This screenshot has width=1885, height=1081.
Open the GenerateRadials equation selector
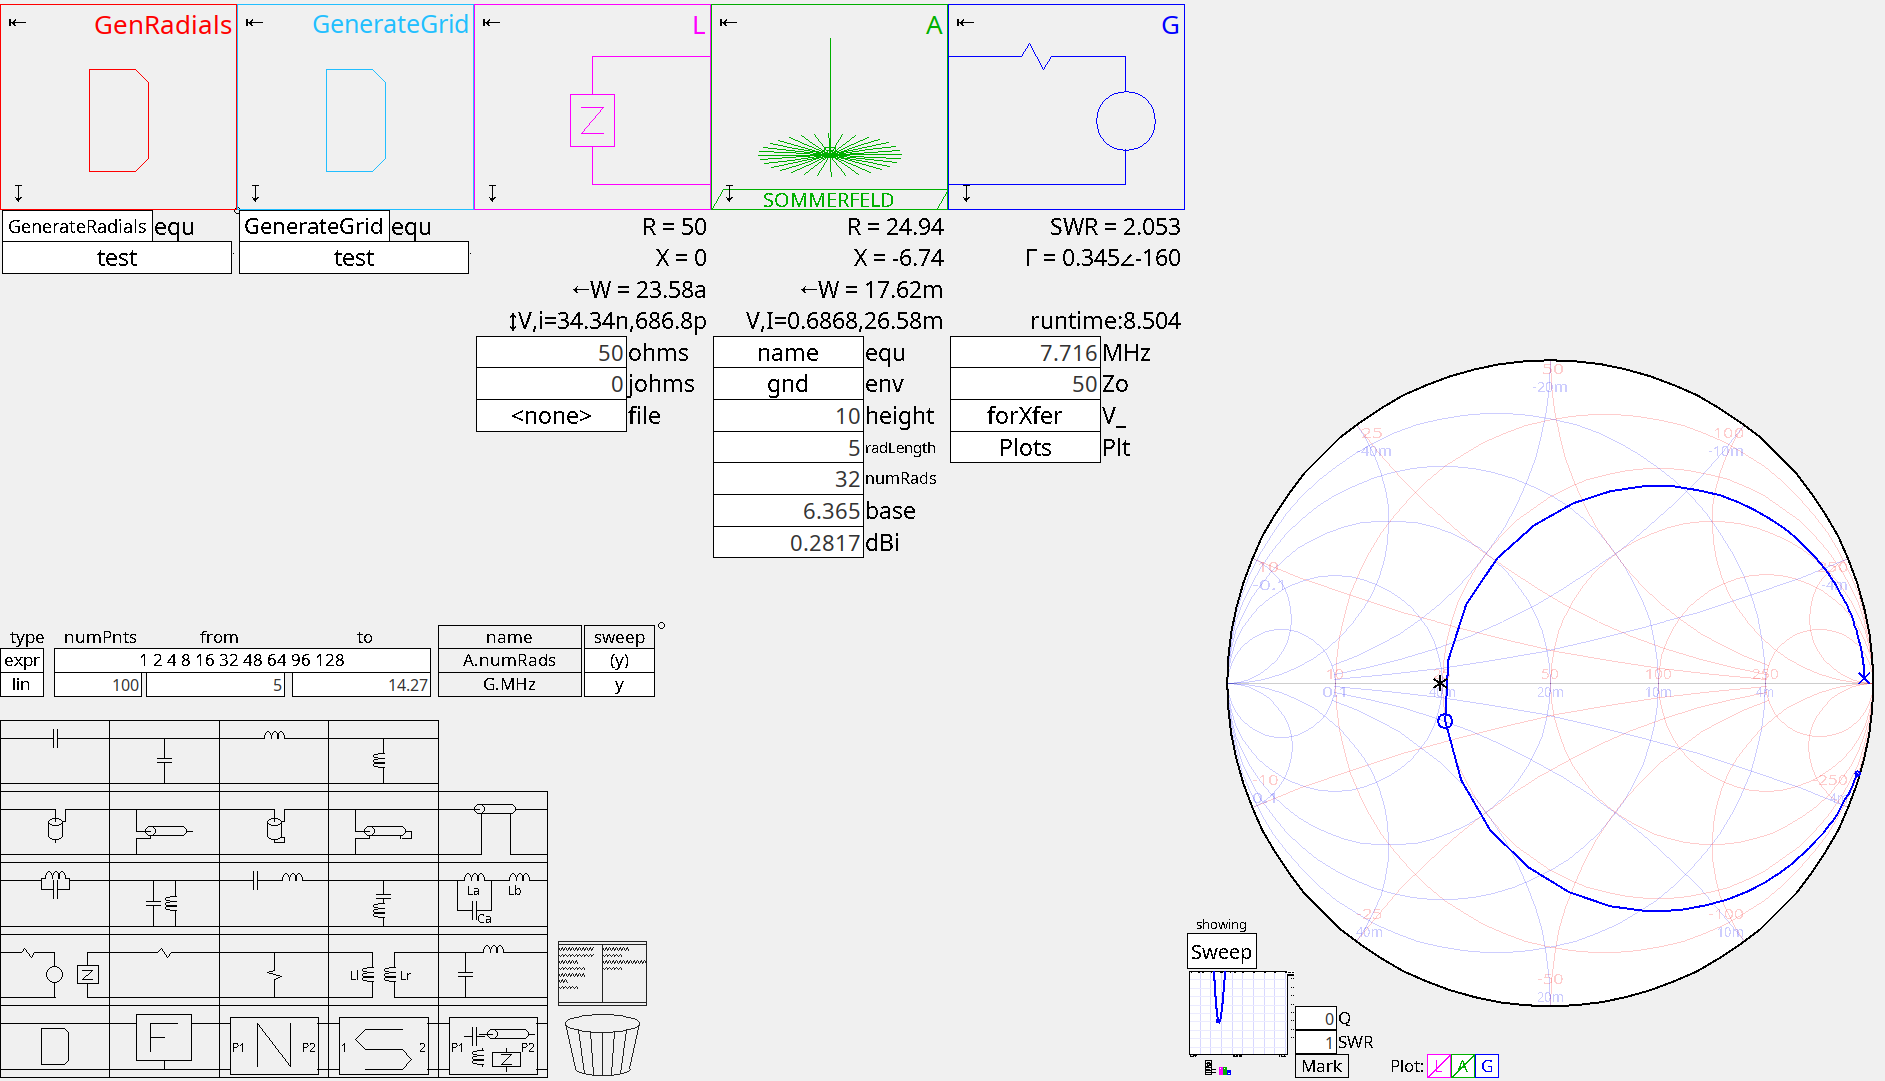[x=78, y=227]
